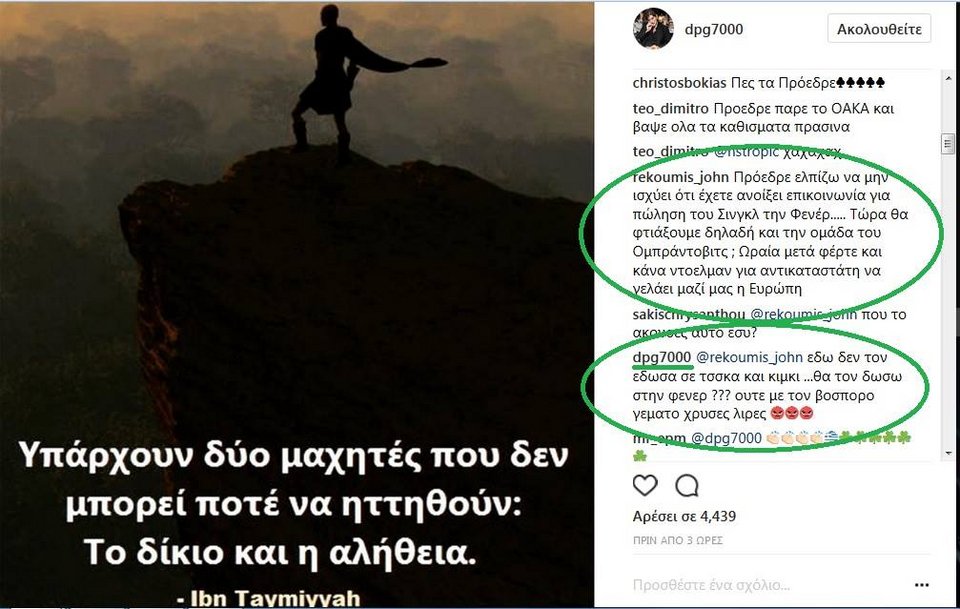The height and width of the screenshot is (609, 960).
Task: Click the Αρέσει σε 4,439 likes count
Action: click(684, 517)
